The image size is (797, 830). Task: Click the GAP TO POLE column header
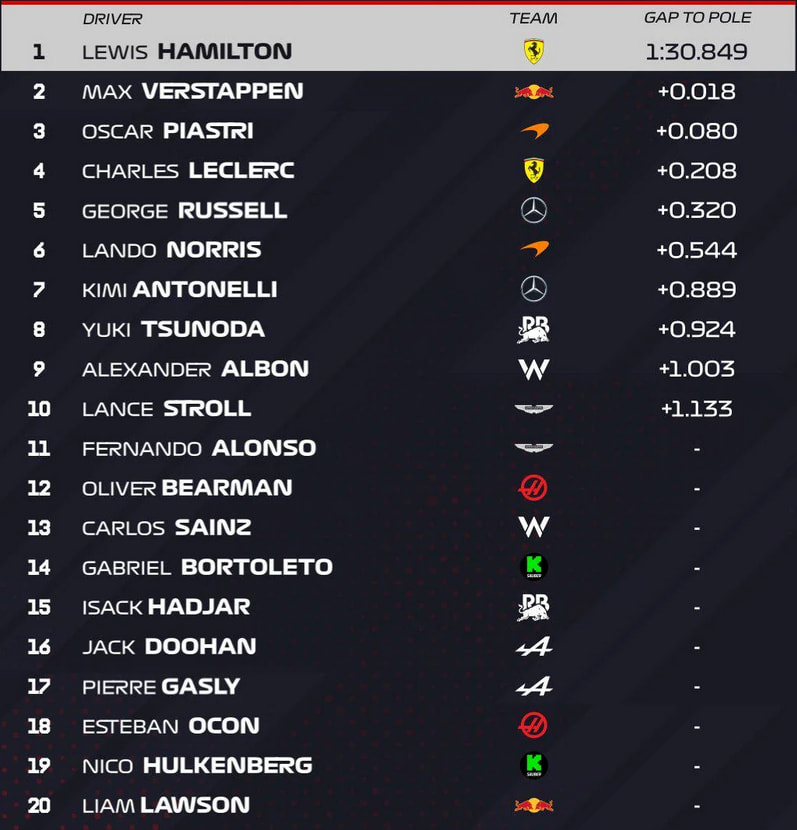697,17
